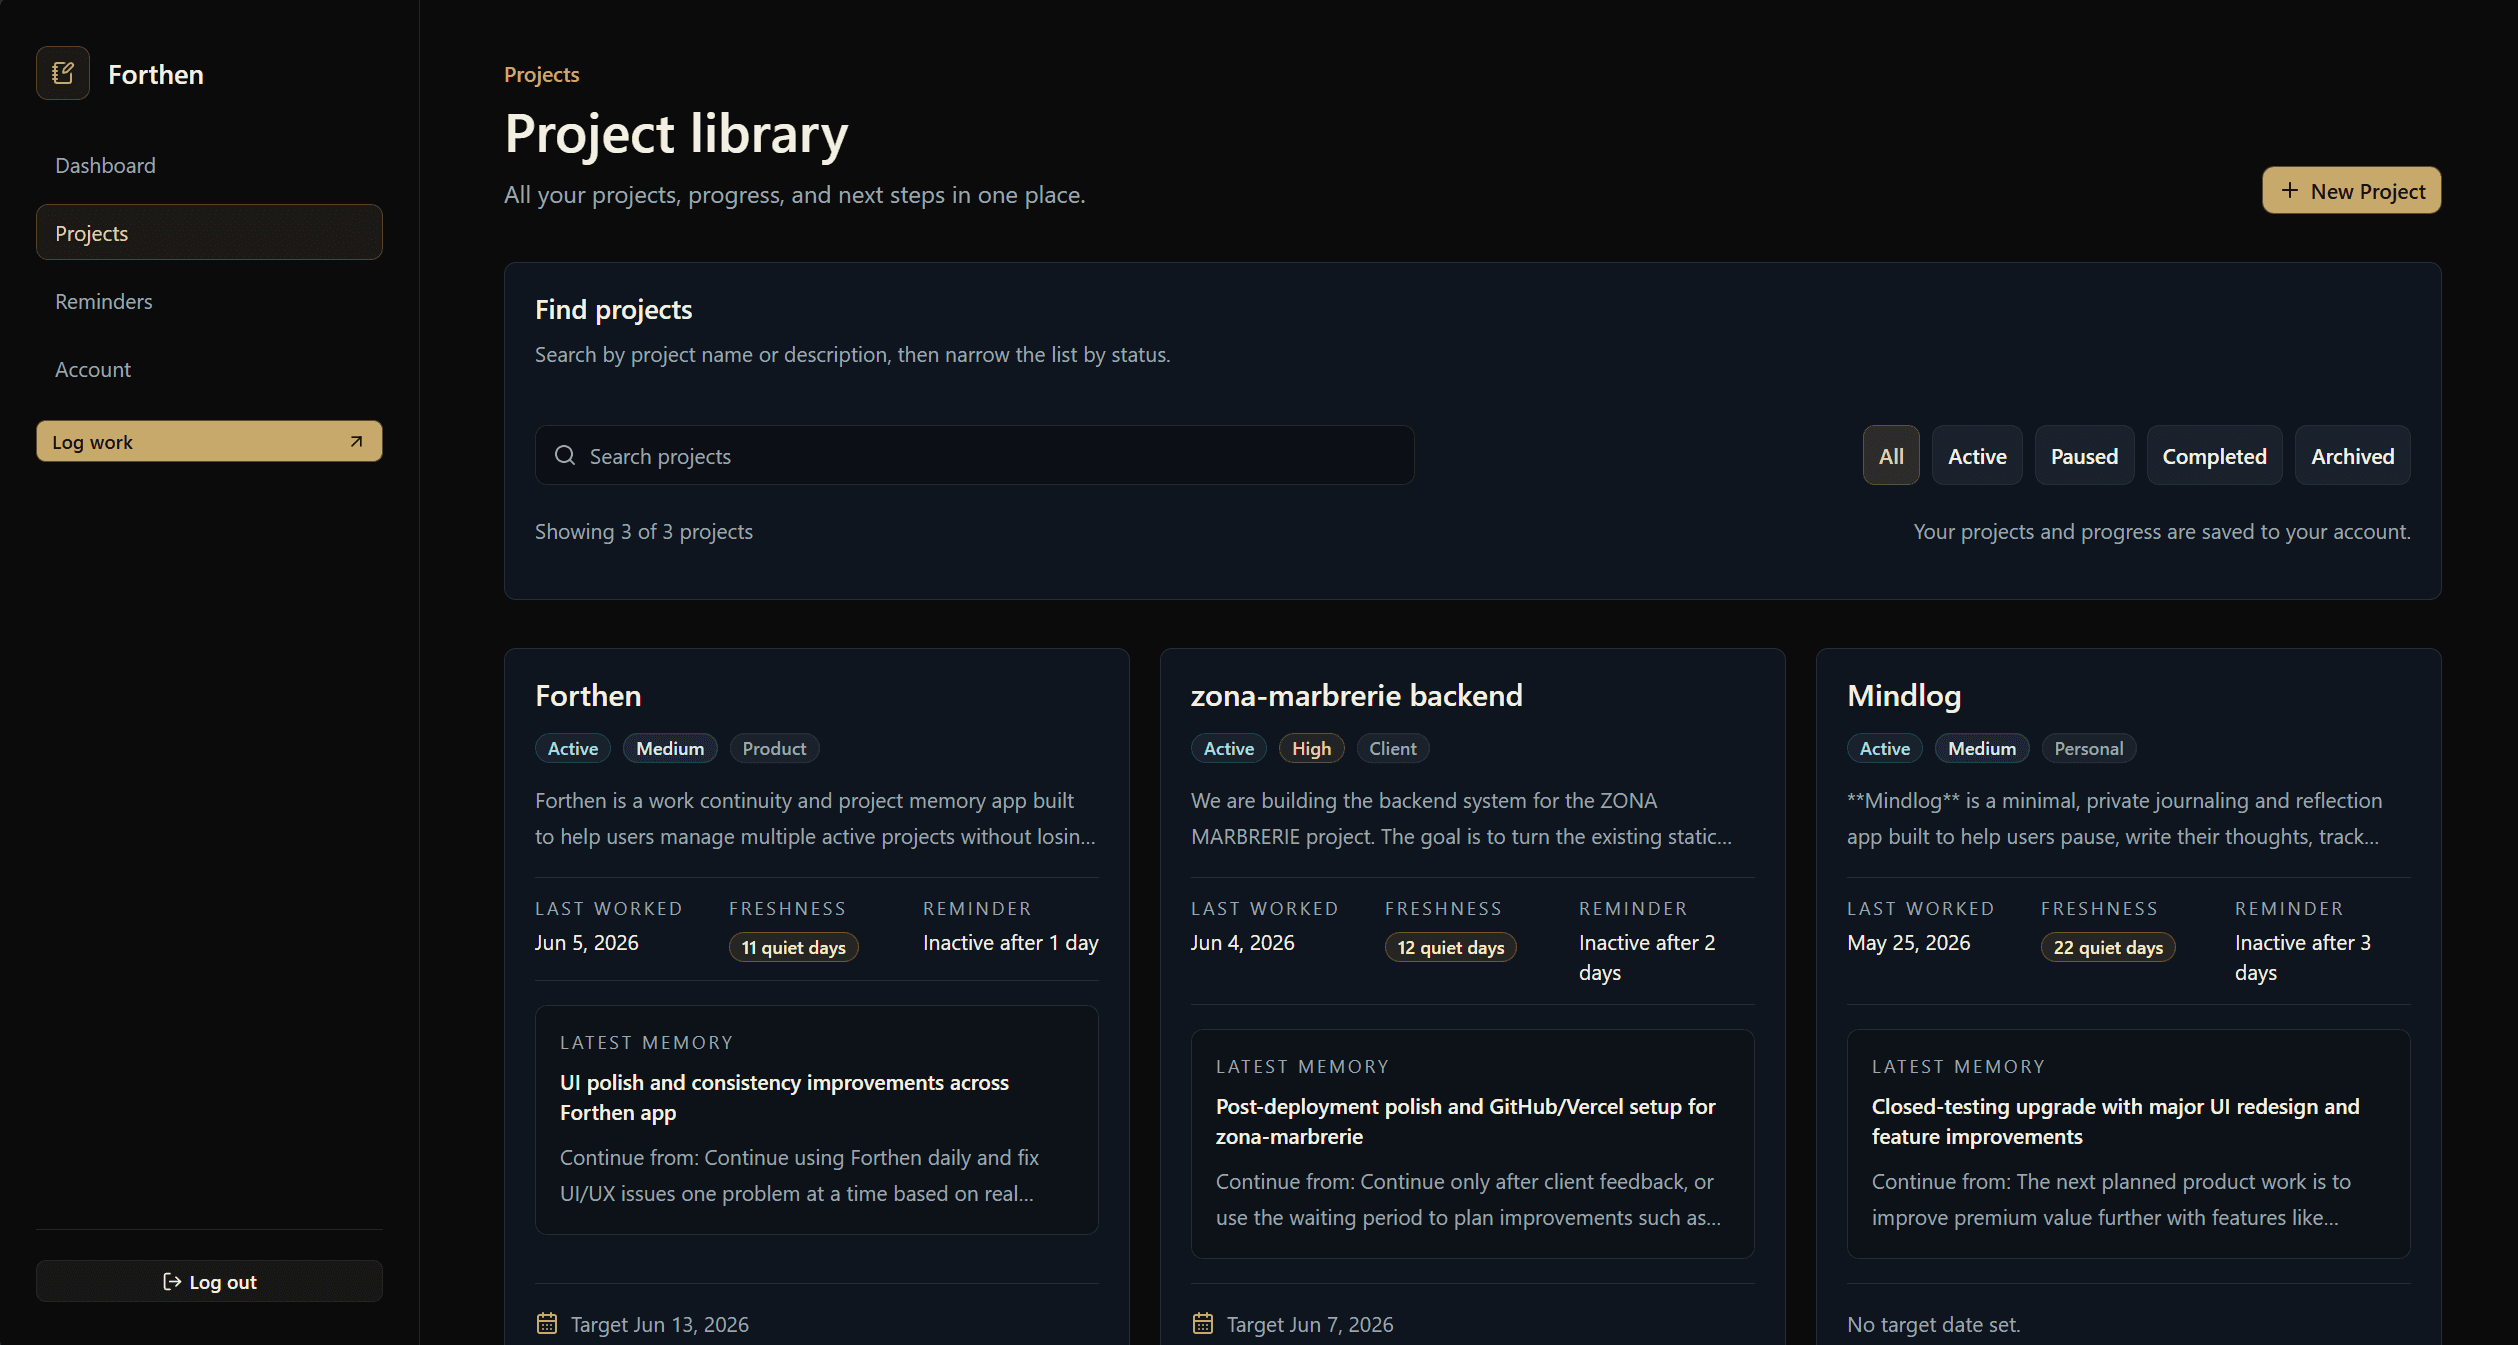Click Active badge on zona-marbrerie card
Screen dimensions: 2518x1345
(x=1229, y=748)
